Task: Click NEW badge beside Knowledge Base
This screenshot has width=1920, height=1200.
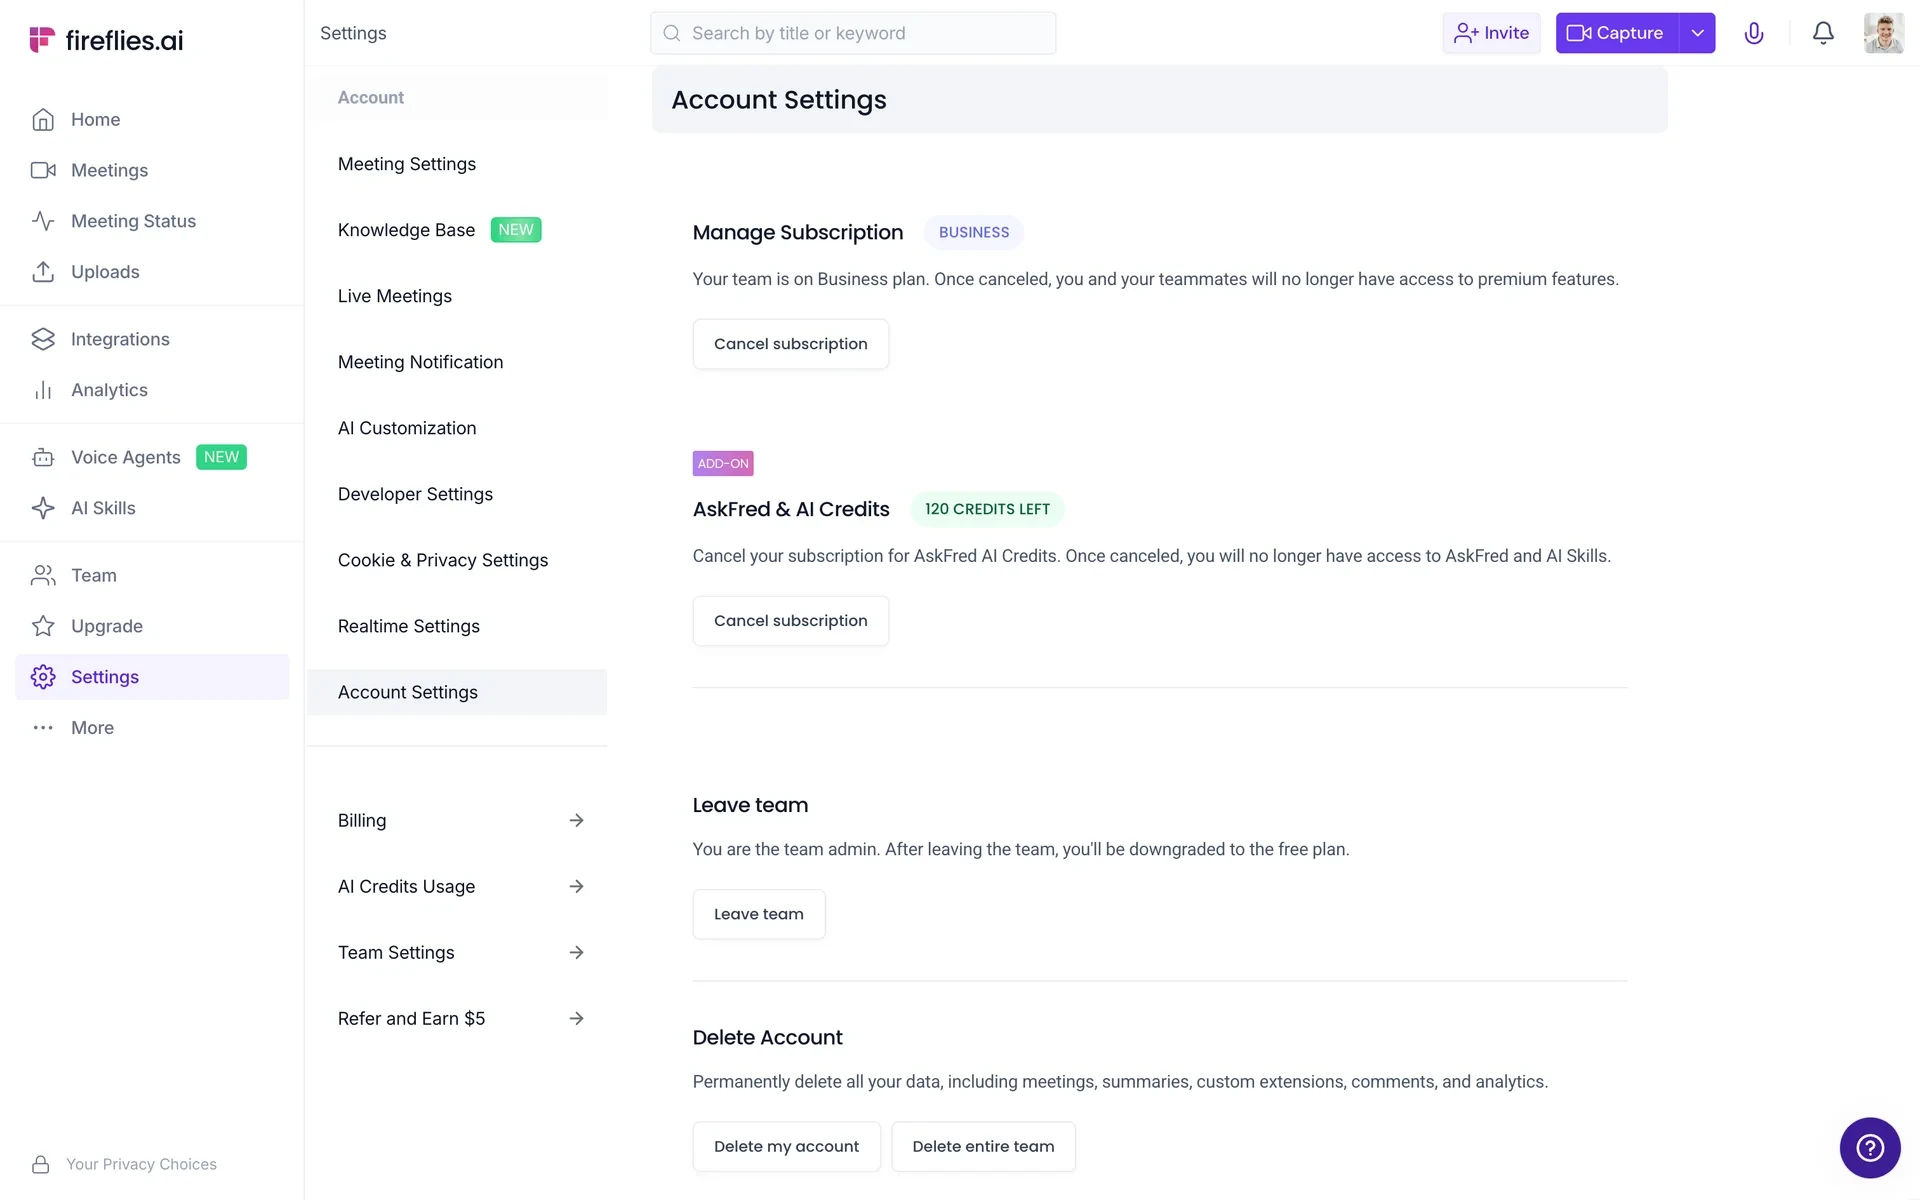Action: pyautogui.click(x=516, y=230)
